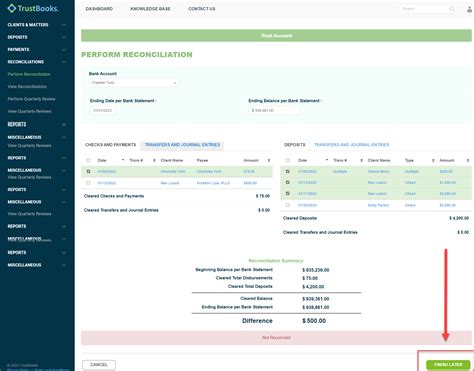The image size is (474, 371).
Task: Uncheck the Charlotte York payment row checkbox
Action: (88, 171)
